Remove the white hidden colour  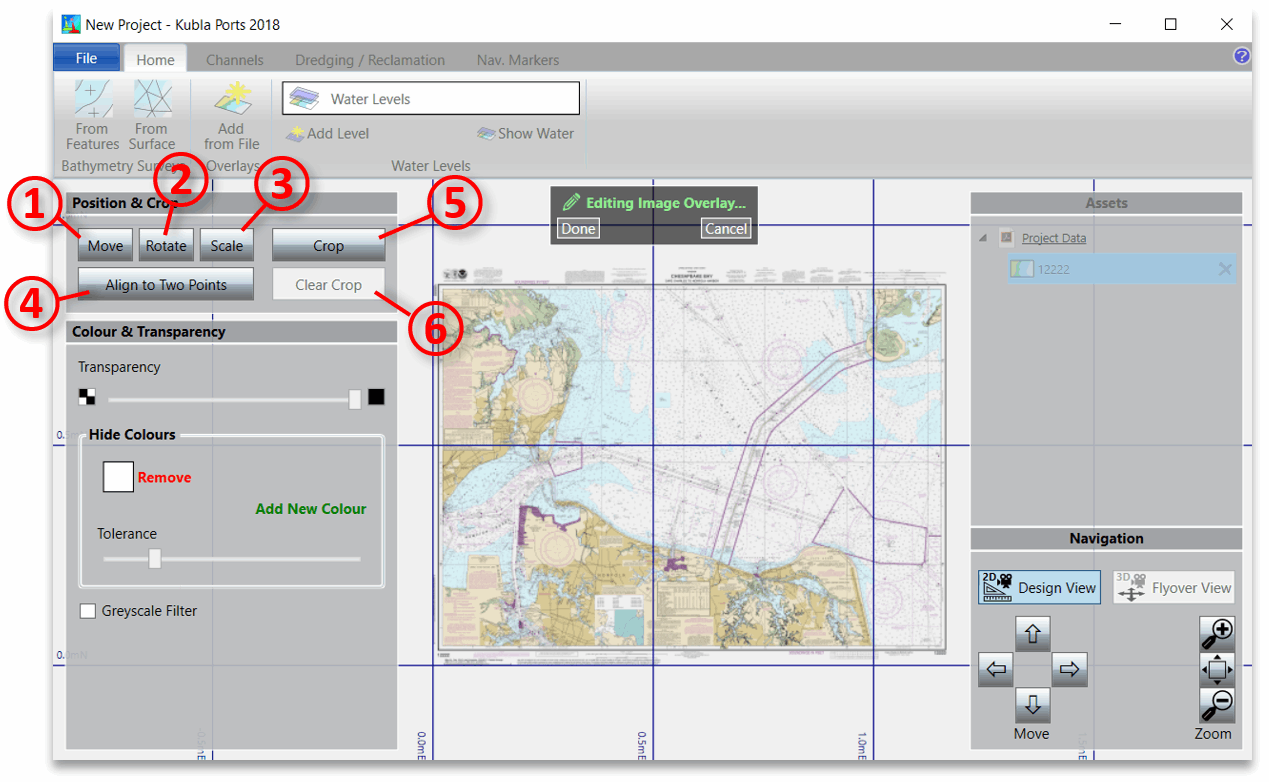[x=164, y=478]
